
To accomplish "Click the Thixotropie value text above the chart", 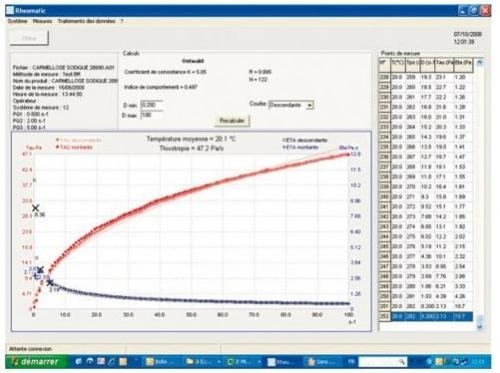I will pyautogui.click(x=192, y=148).
